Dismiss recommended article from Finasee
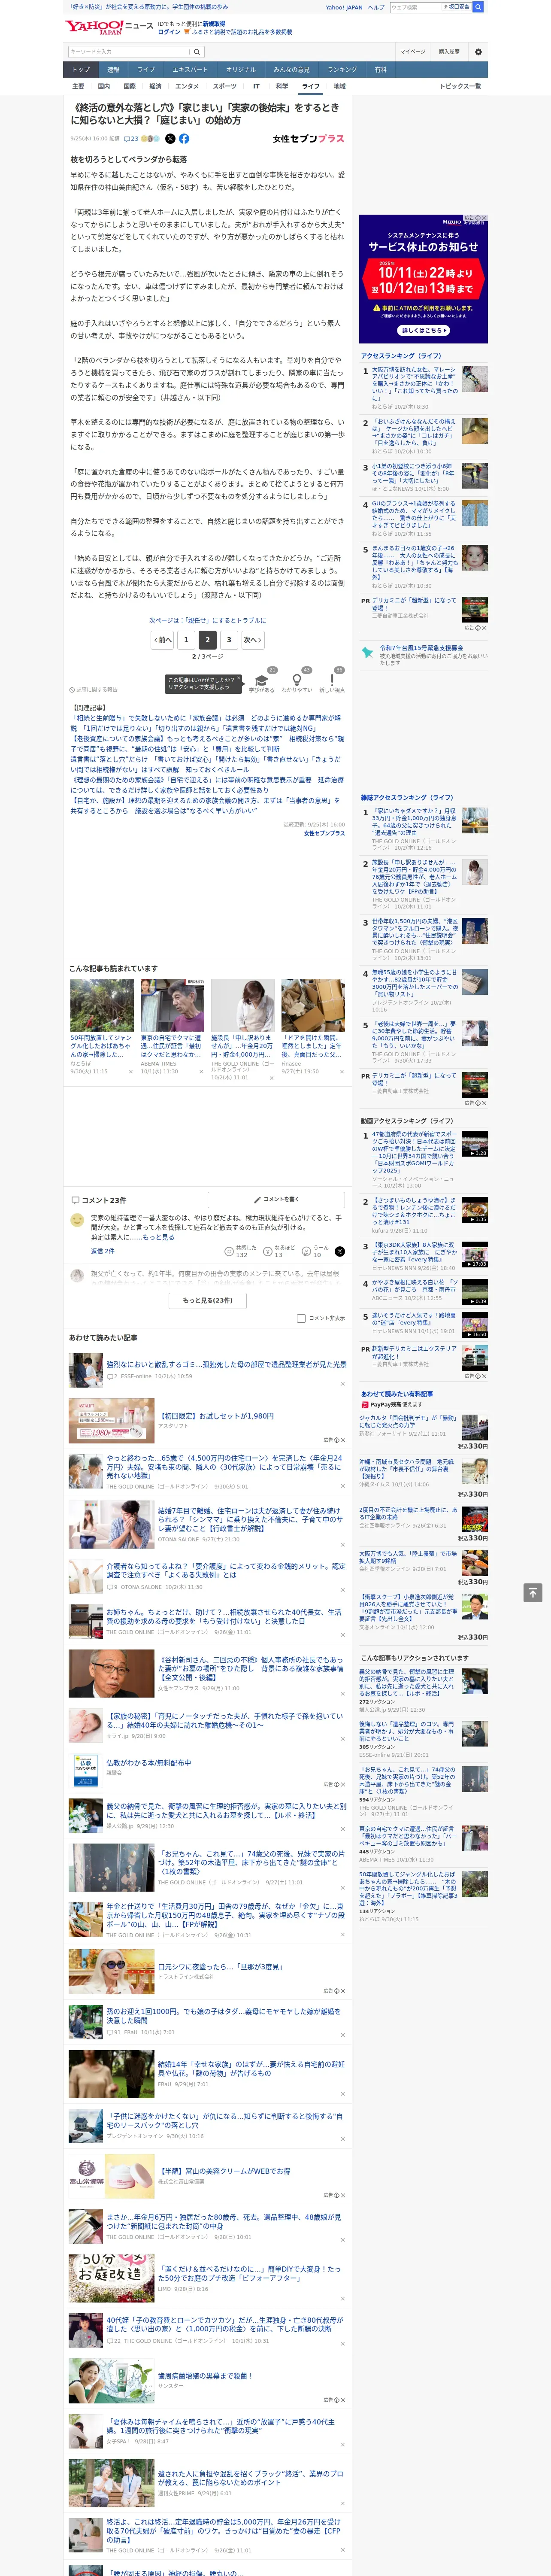551x2576 pixels. (x=341, y=1071)
